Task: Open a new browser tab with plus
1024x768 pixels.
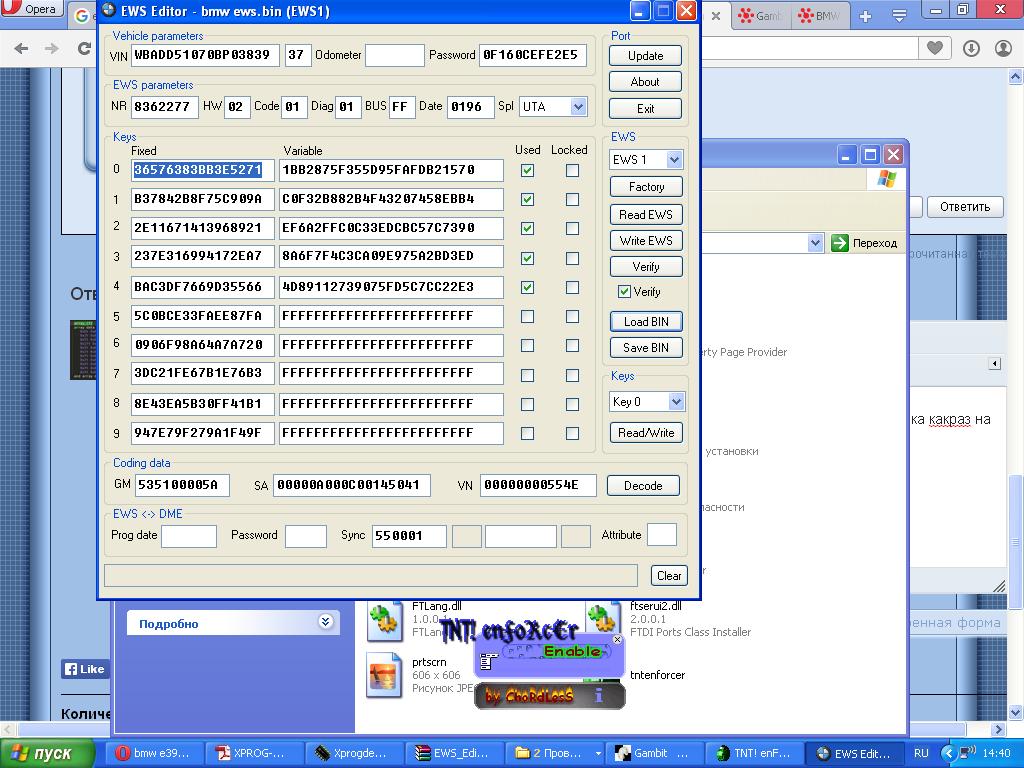Action: point(865,16)
